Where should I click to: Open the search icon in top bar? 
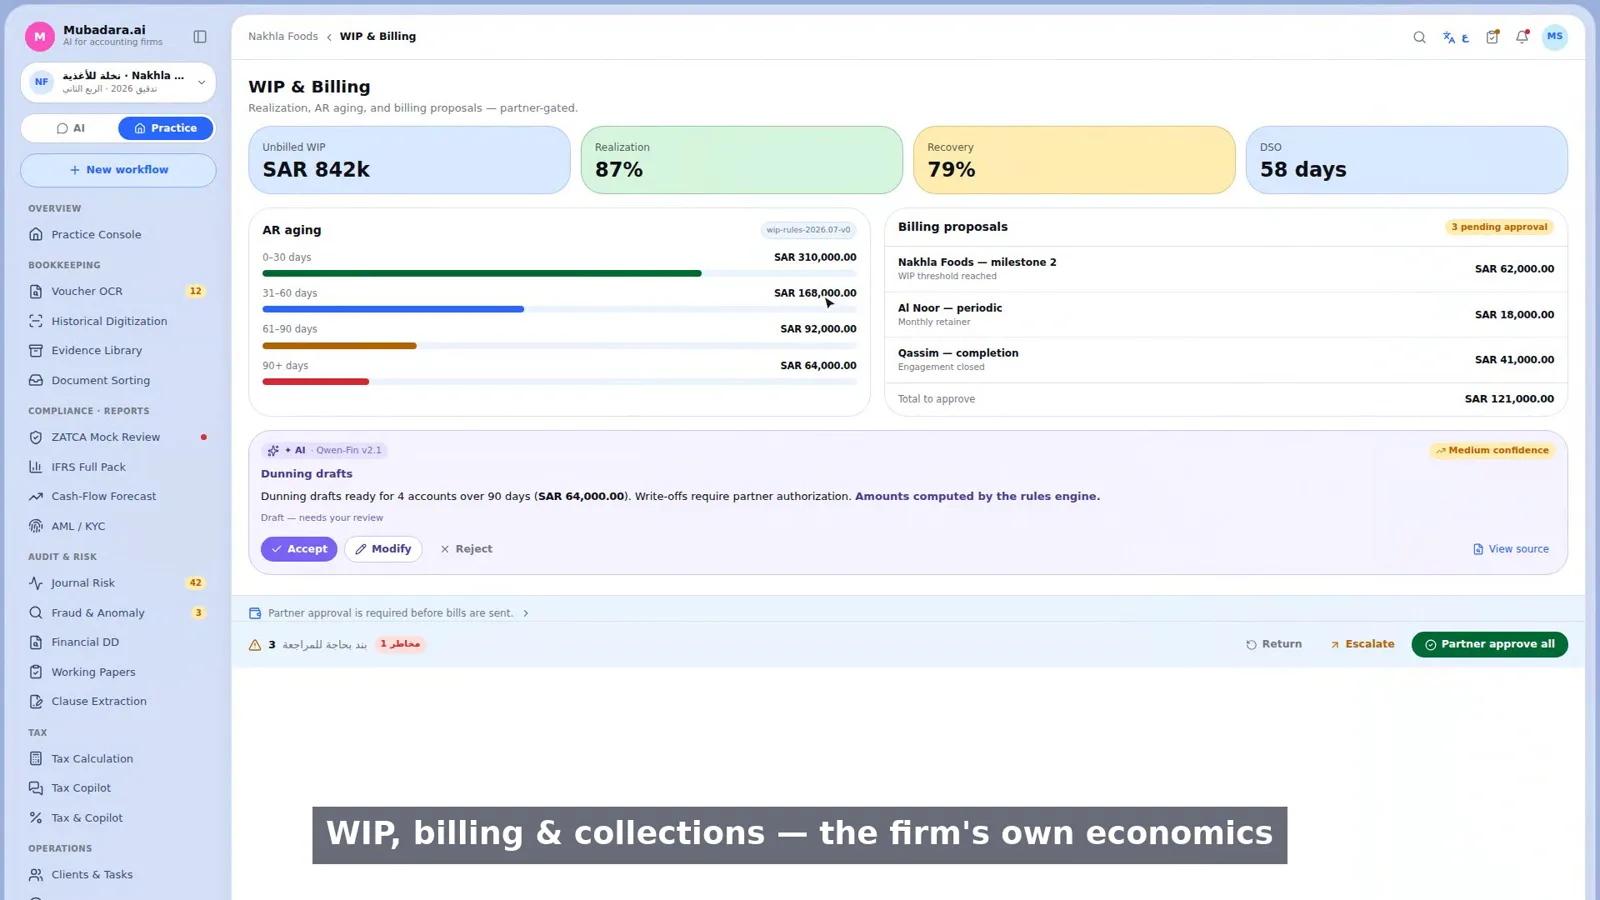click(1419, 37)
